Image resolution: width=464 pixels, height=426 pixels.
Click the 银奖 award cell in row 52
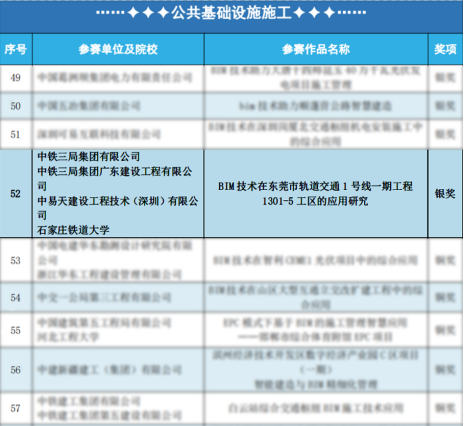pos(445,194)
